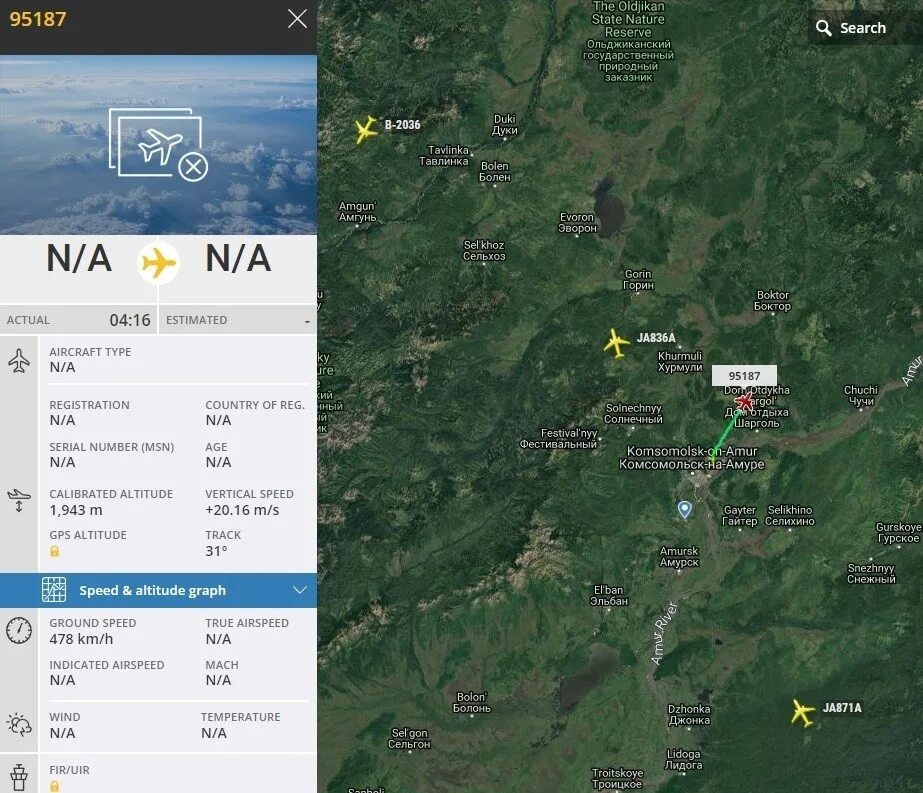Open the search magnifier icon

pos(824,28)
